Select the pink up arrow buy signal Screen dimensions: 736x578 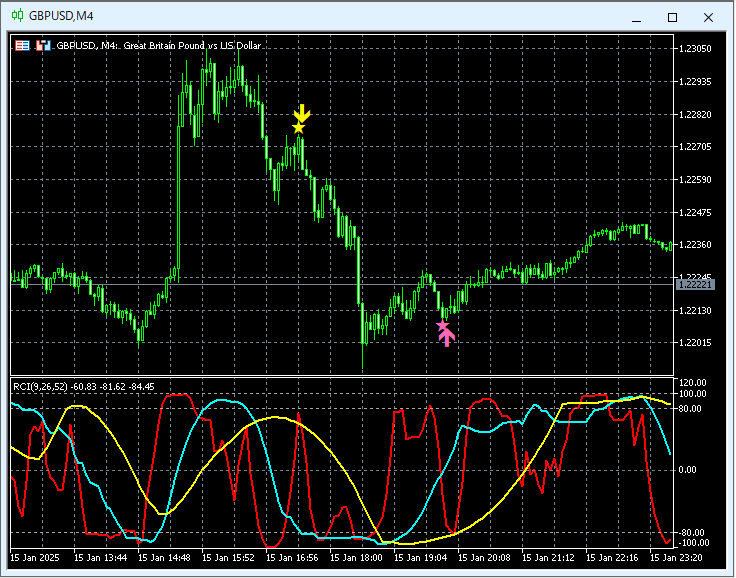(x=447, y=338)
